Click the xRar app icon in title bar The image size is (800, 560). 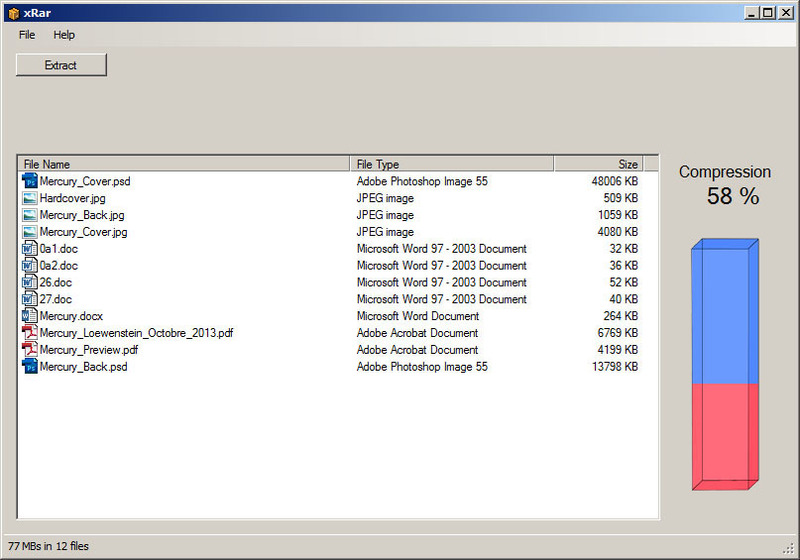click(x=11, y=12)
